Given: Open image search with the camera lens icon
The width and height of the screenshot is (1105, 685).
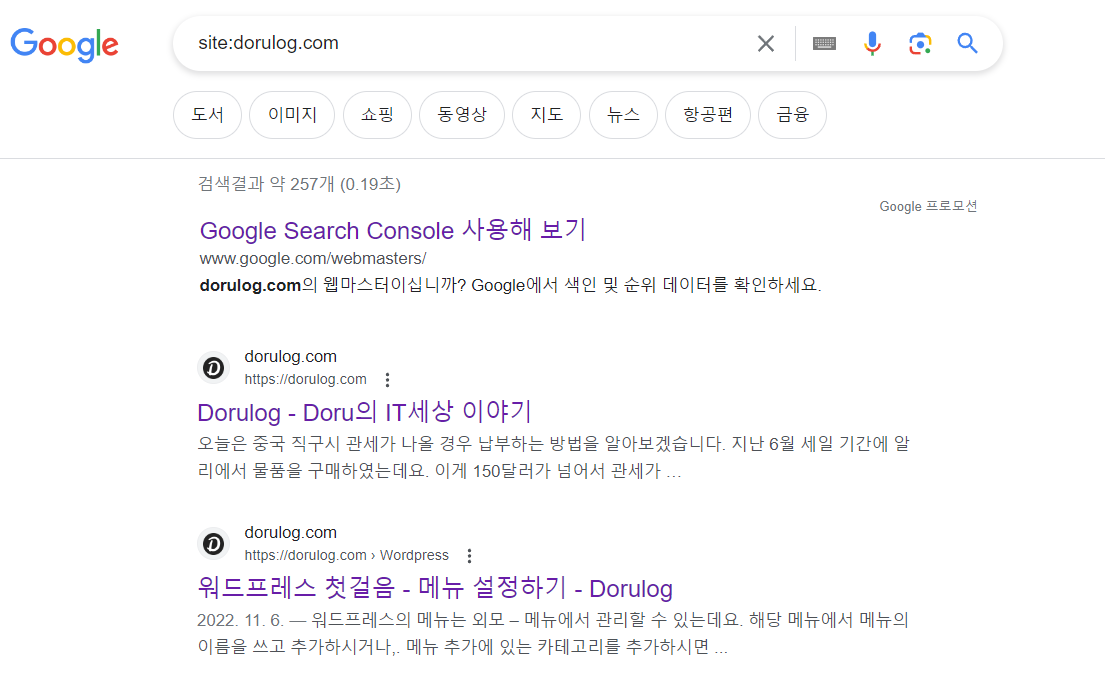Looking at the screenshot, I should click(x=920, y=44).
